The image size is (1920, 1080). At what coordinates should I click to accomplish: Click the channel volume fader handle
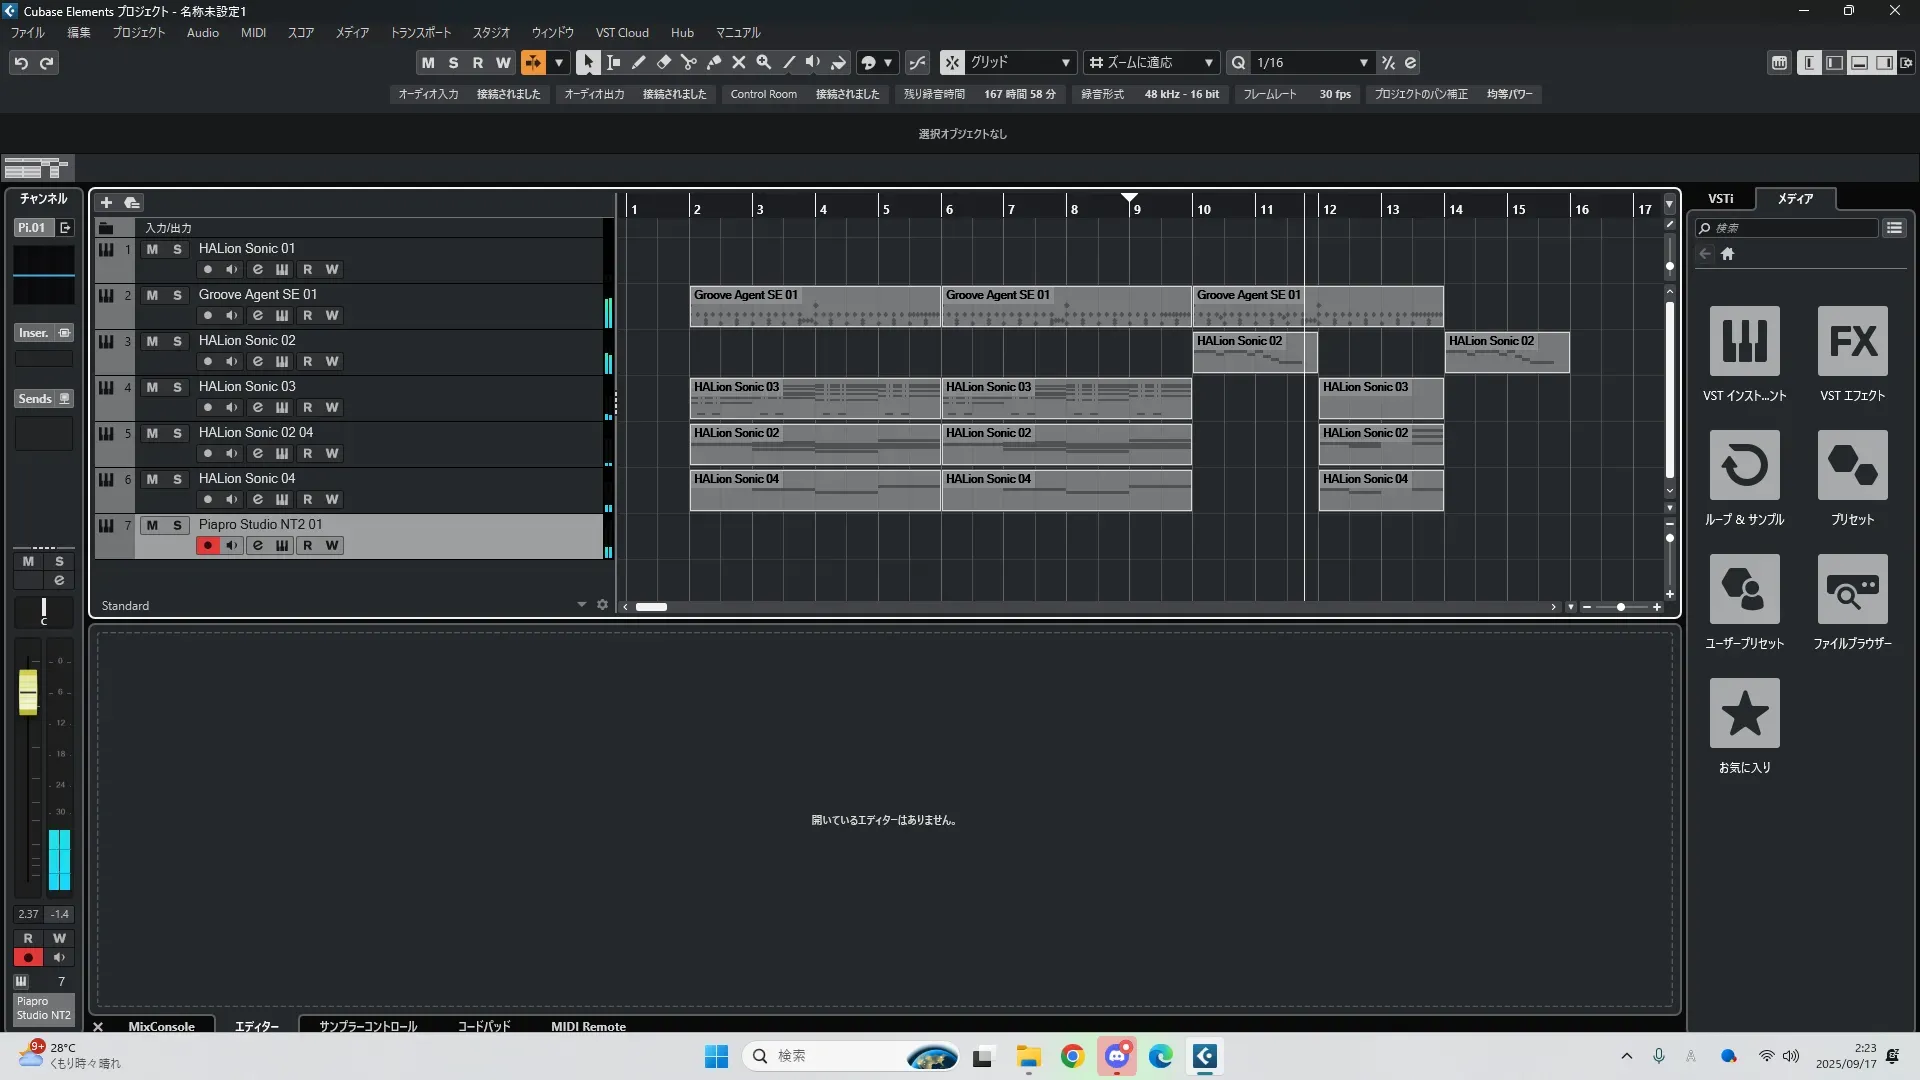[x=28, y=691]
